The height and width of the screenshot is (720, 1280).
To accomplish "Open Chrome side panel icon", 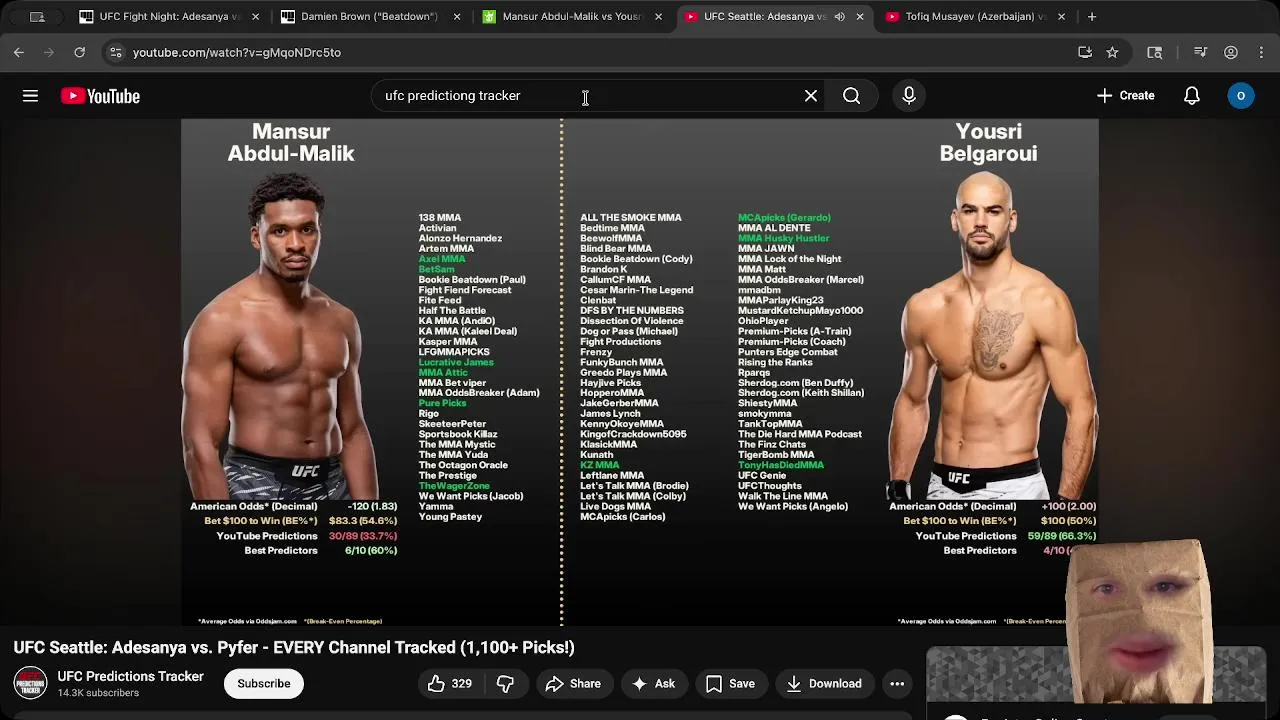I will [x=1154, y=52].
